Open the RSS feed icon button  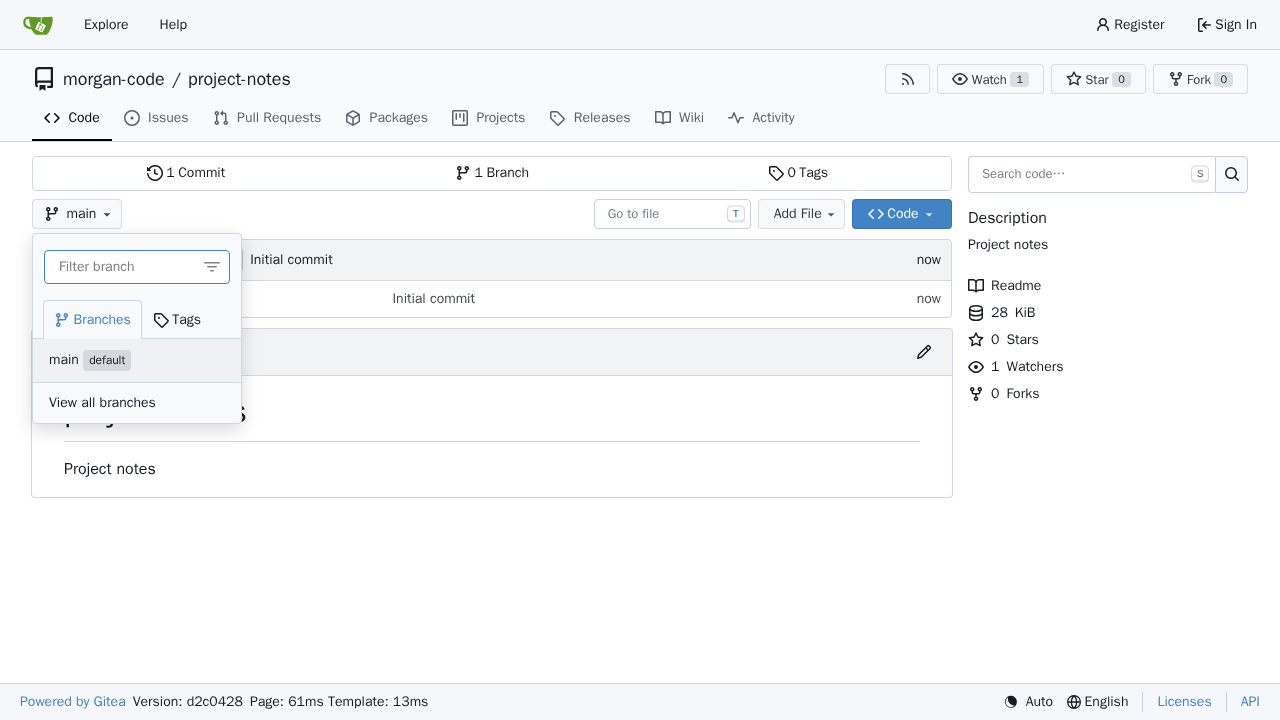907,79
